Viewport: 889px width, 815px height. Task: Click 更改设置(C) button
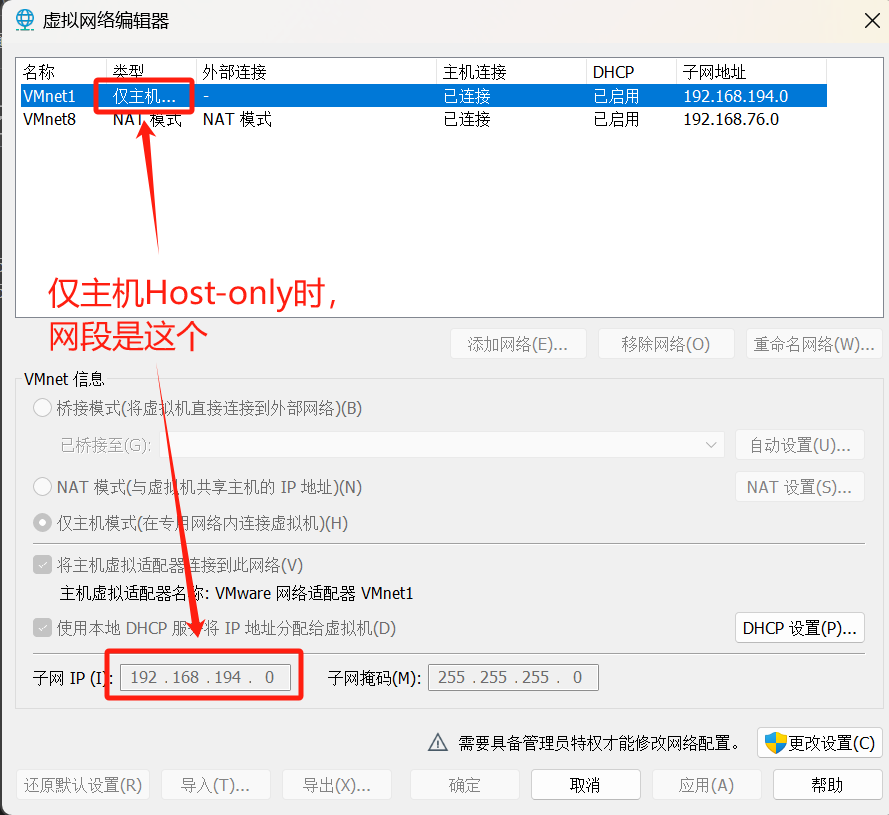[820, 742]
